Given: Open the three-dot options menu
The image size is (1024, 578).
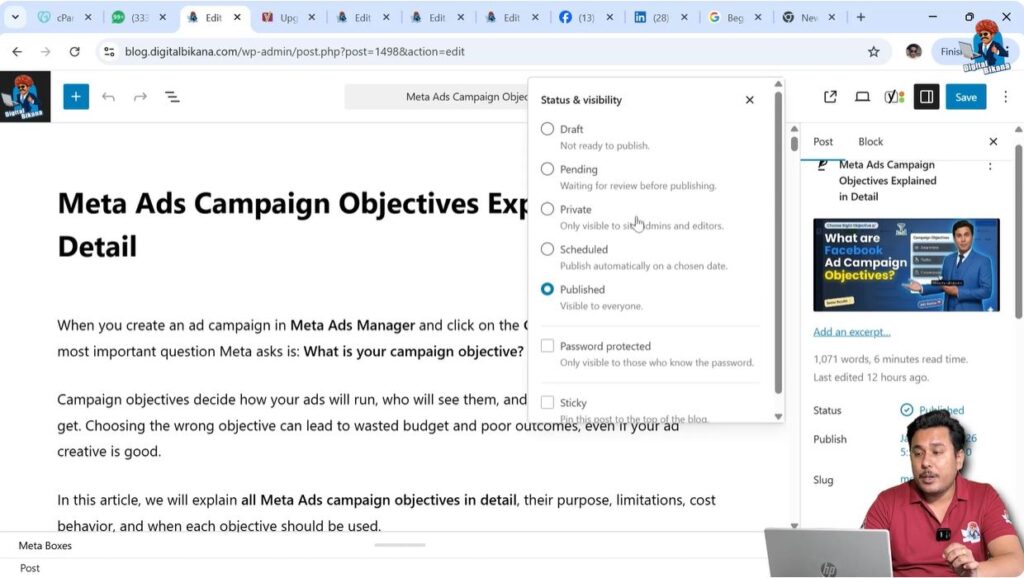Looking at the screenshot, I should click(1005, 96).
